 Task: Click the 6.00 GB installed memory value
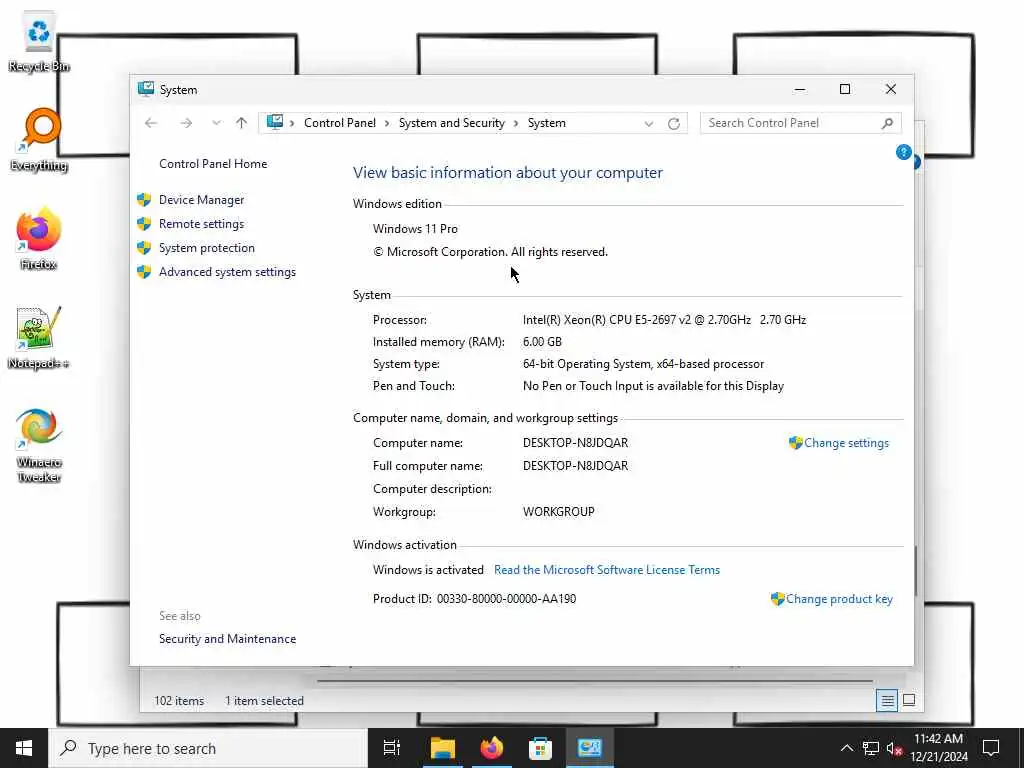point(542,342)
